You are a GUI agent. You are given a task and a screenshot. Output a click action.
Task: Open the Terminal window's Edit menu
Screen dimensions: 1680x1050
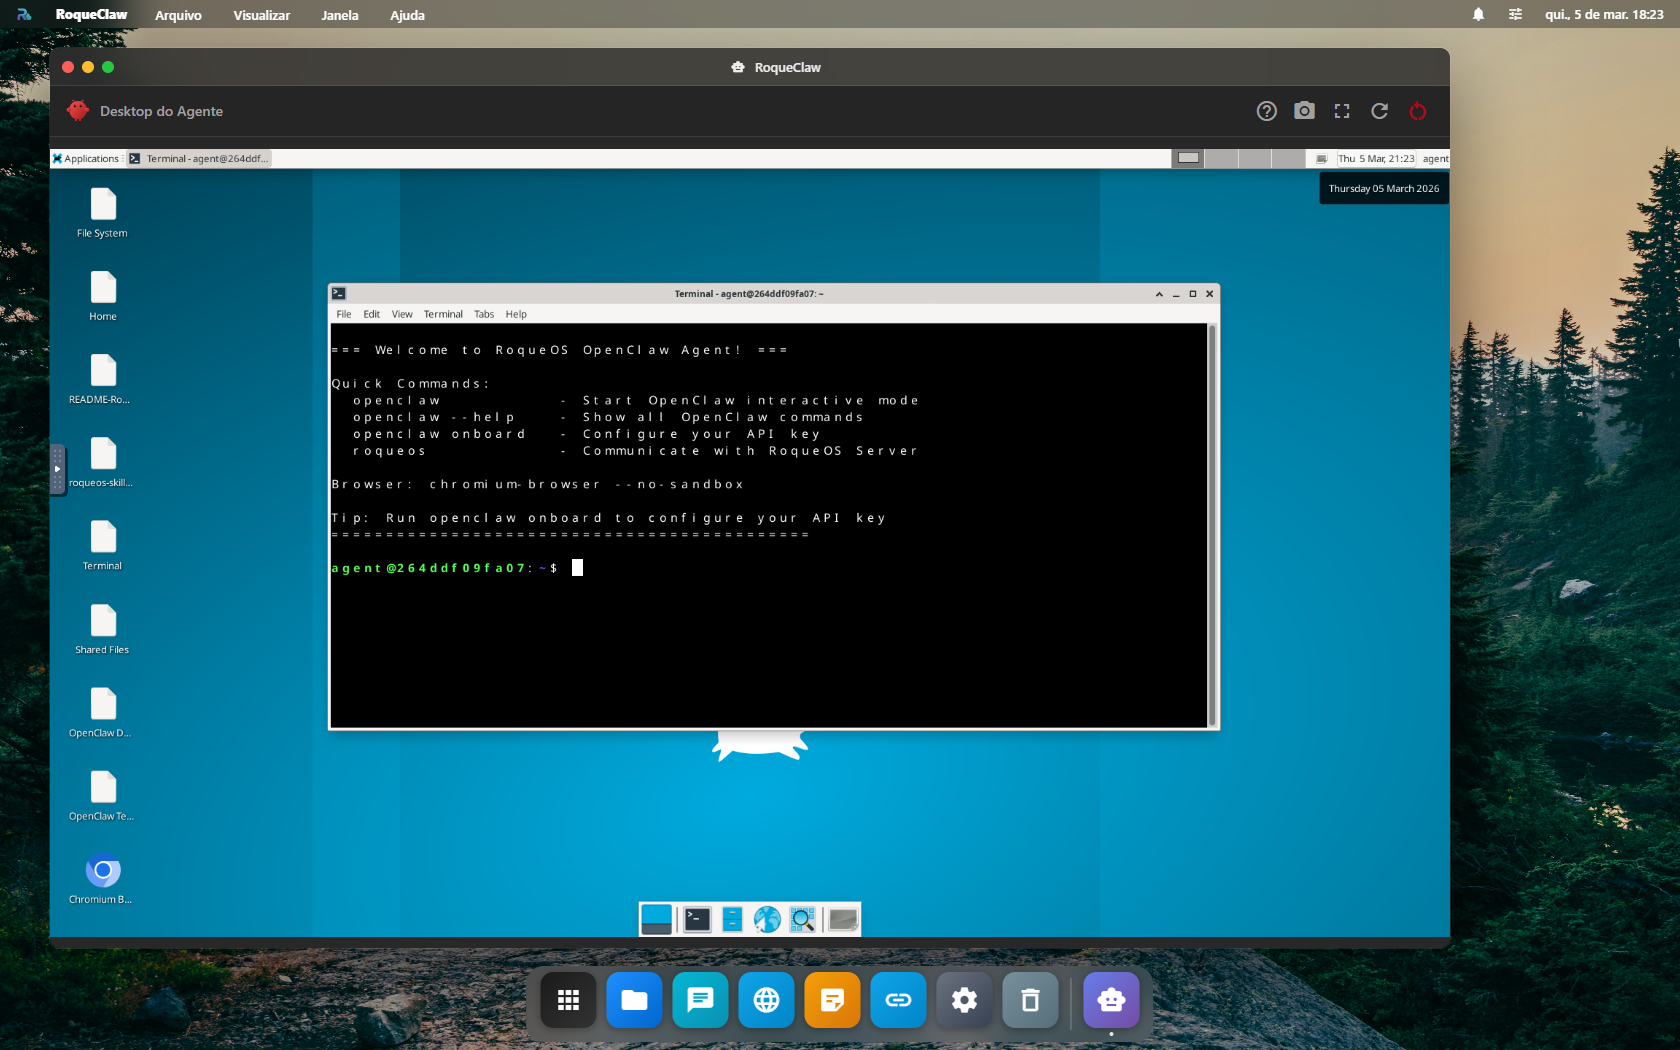pos(371,314)
